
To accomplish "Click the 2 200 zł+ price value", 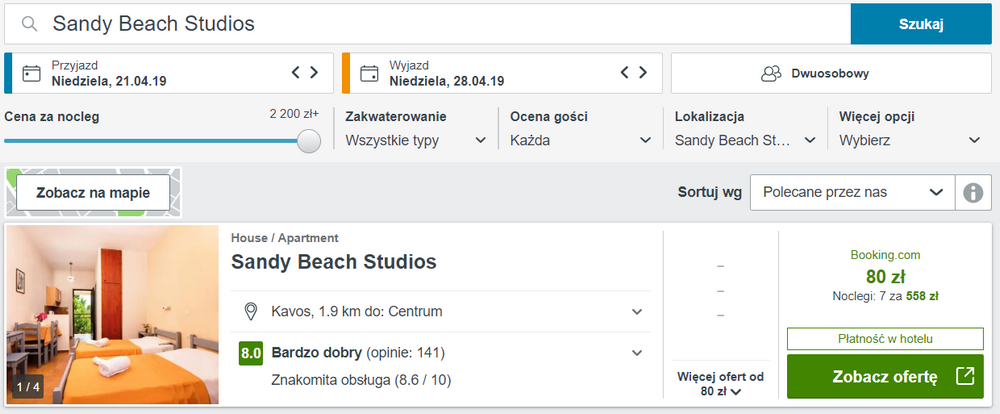I will click(294, 115).
